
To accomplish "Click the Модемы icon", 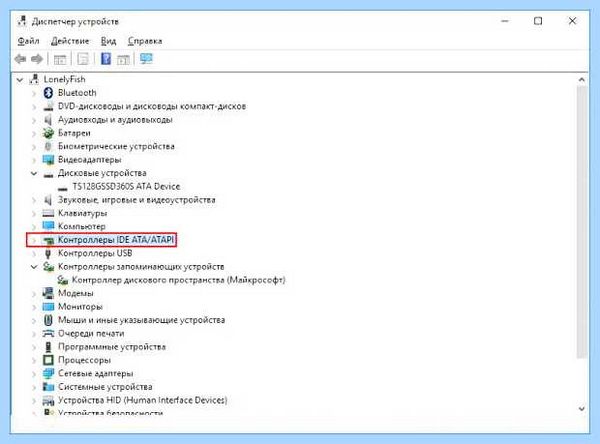I will [48, 293].
